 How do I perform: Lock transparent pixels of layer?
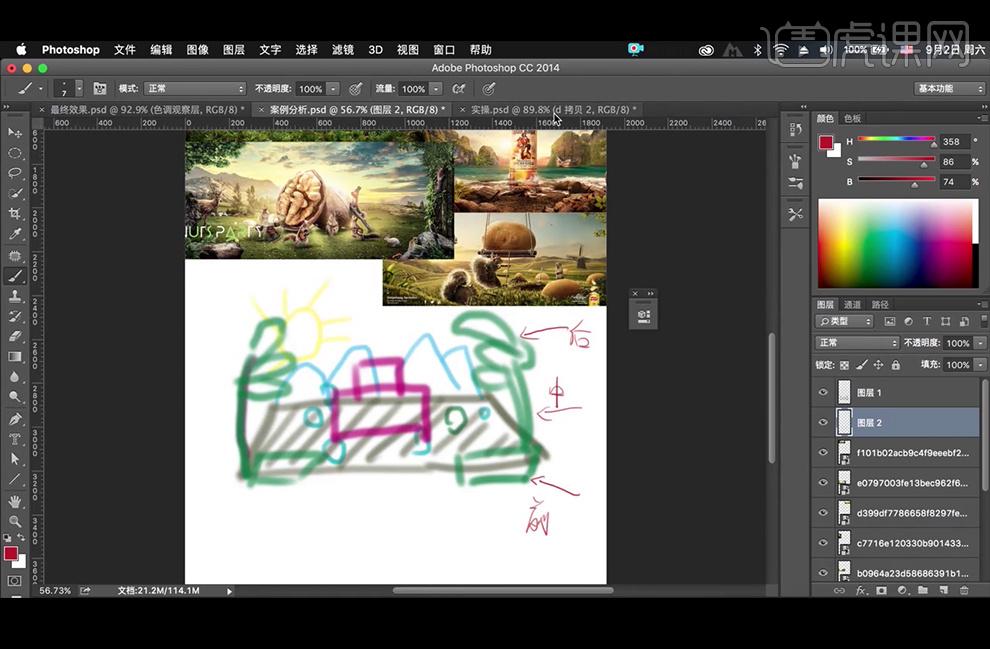[x=844, y=365]
